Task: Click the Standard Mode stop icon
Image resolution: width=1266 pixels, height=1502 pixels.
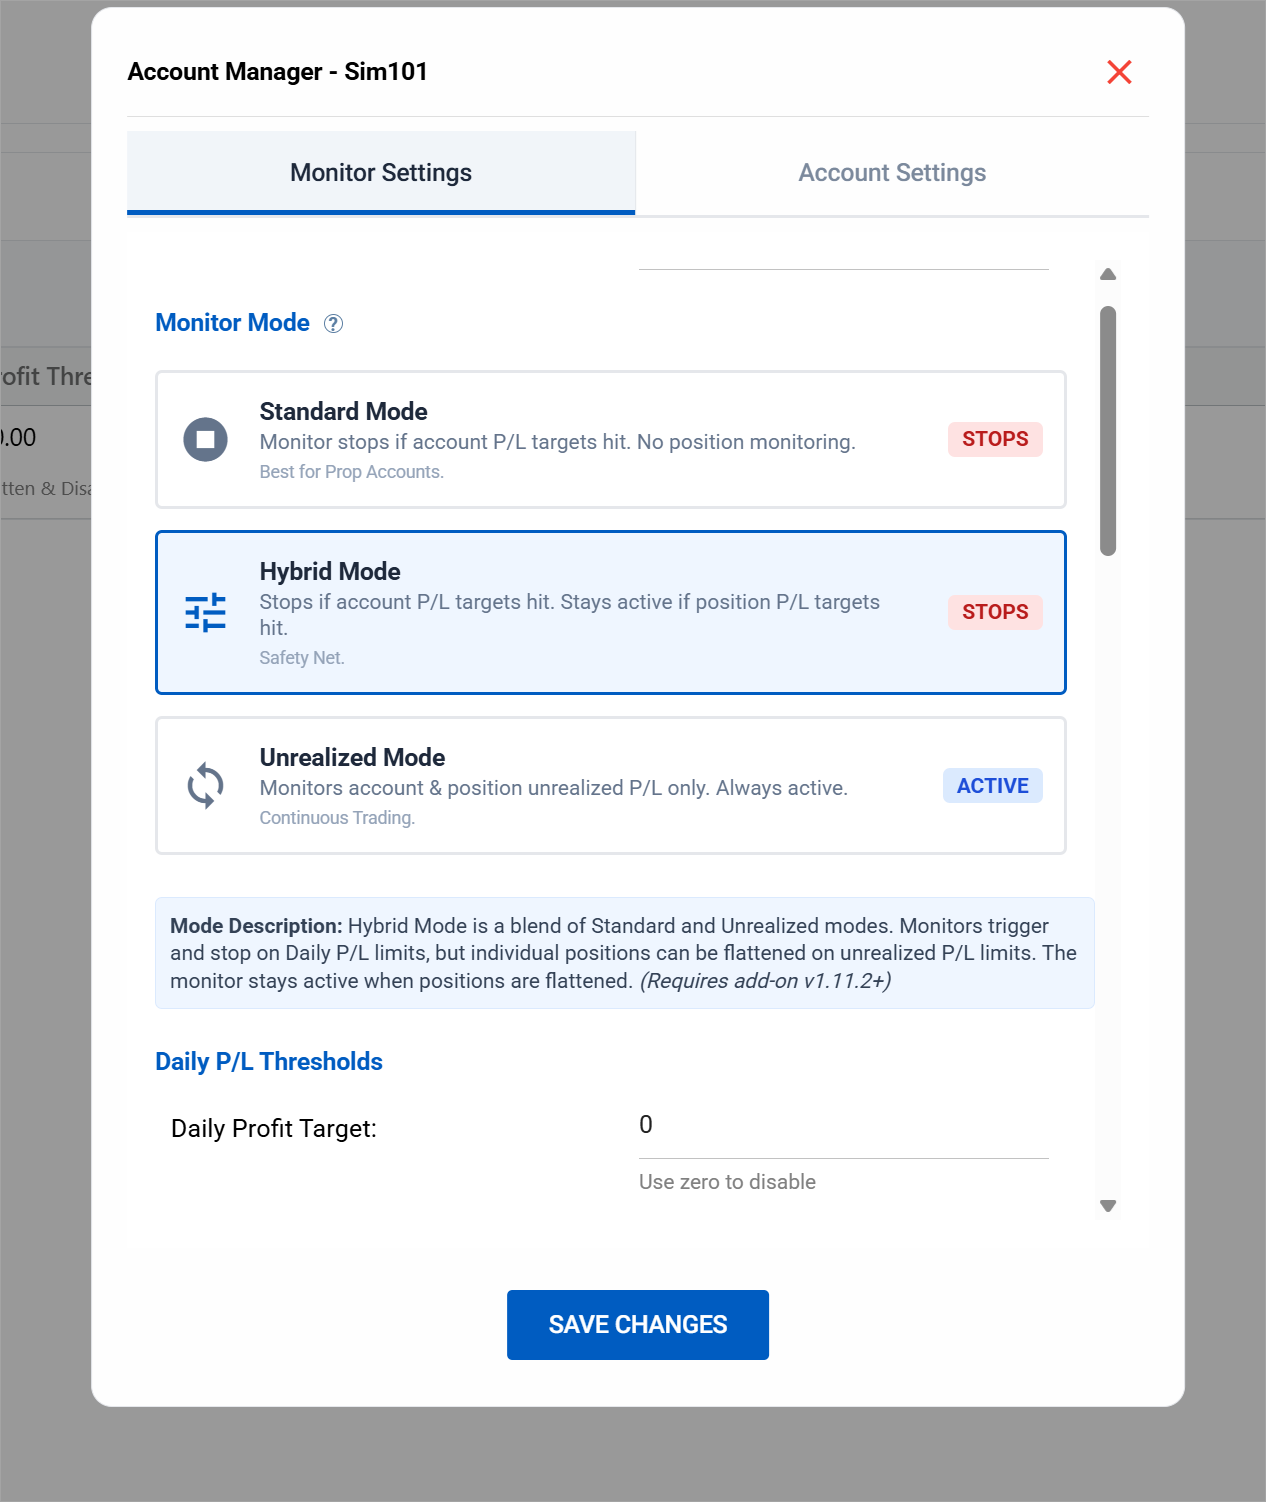Action: click(206, 440)
